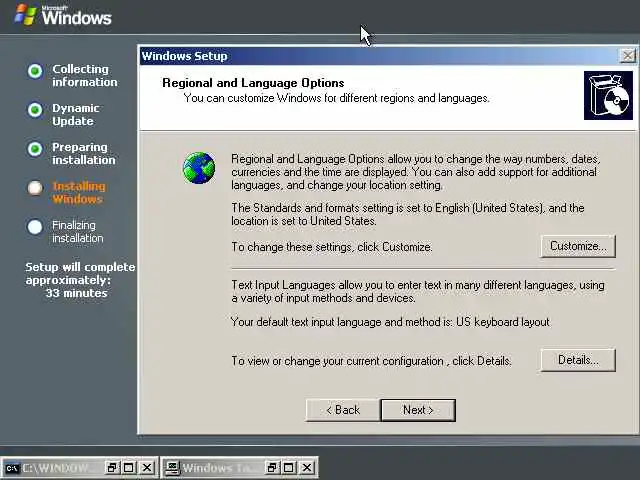Image resolution: width=640 pixels, height=480 pixels.
Task: Click the 'Collecting information' label
Action: [x=84, y=76]
